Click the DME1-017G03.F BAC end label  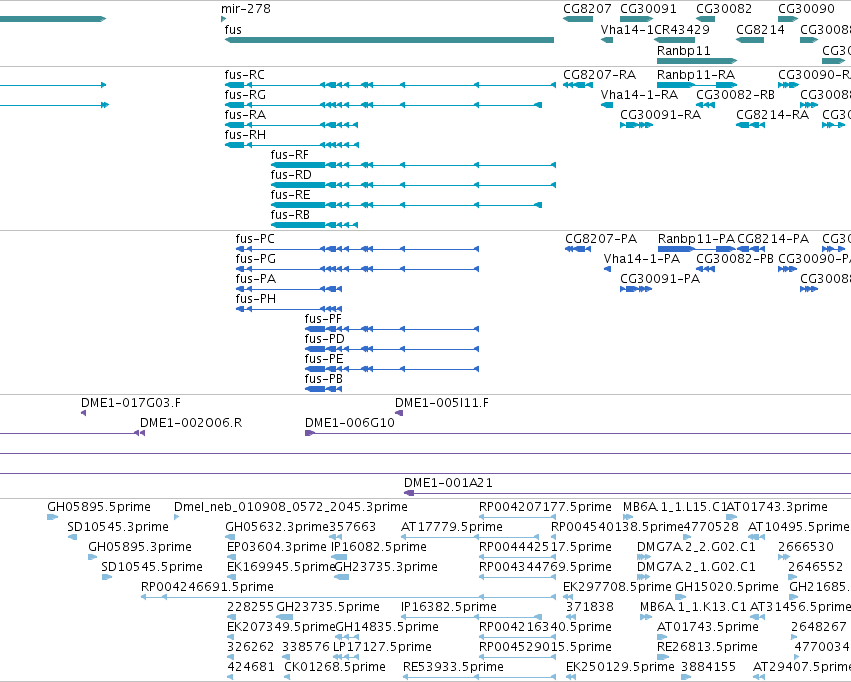point(131,403)
